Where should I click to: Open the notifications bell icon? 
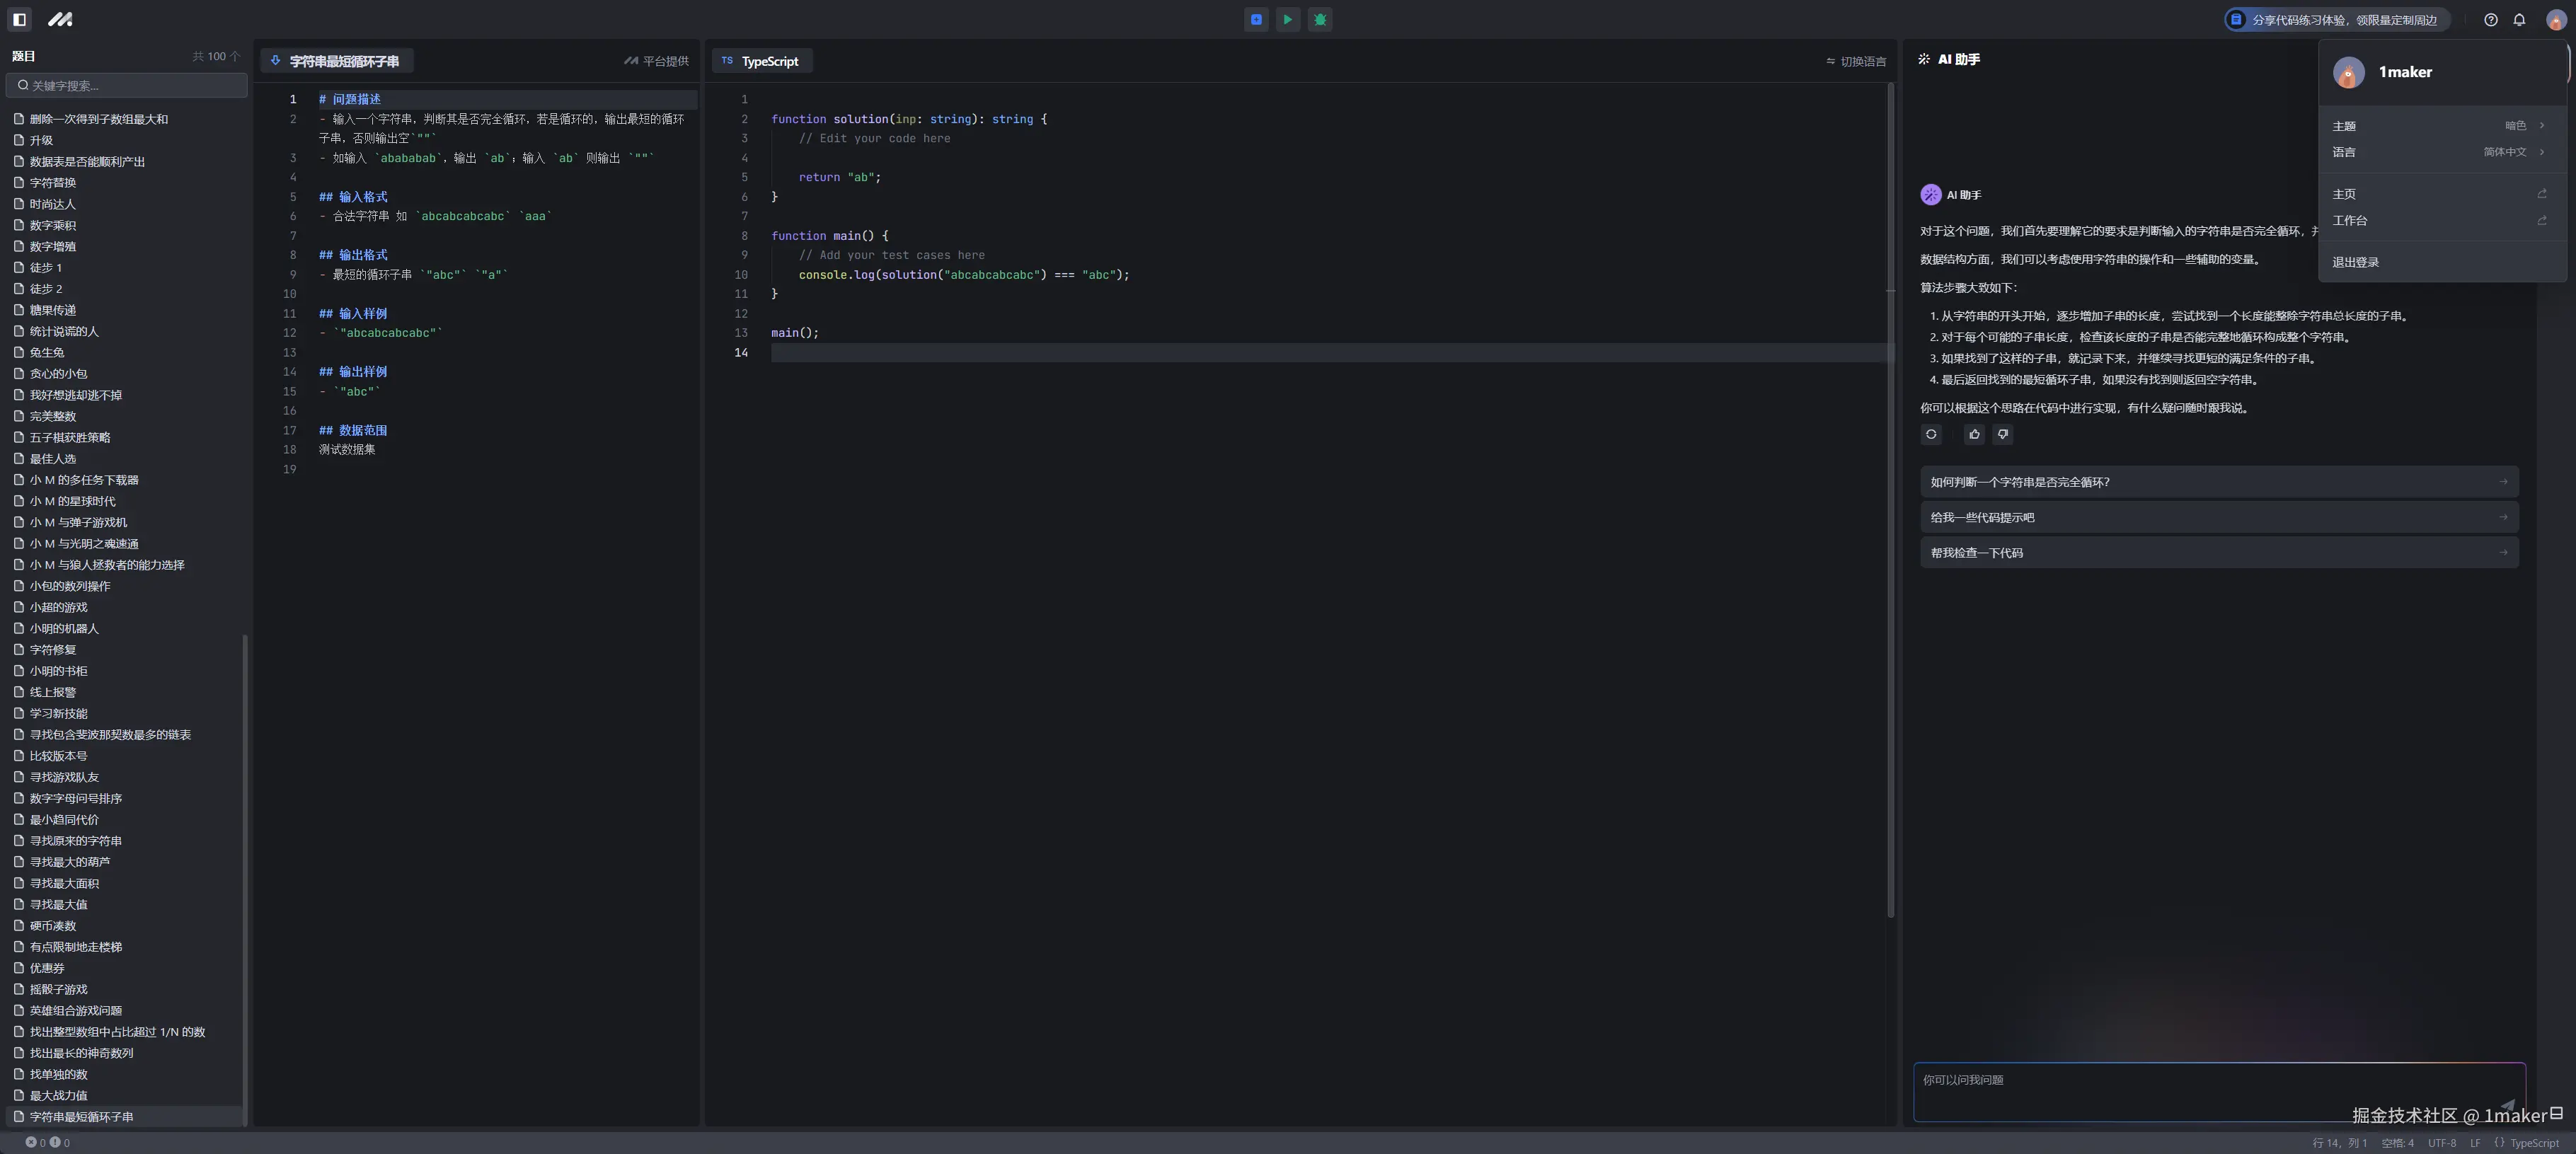2519,20
